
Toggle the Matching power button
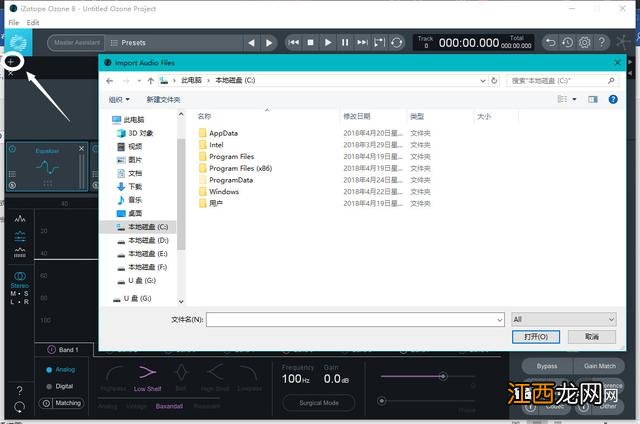click(x=46, y=403)
